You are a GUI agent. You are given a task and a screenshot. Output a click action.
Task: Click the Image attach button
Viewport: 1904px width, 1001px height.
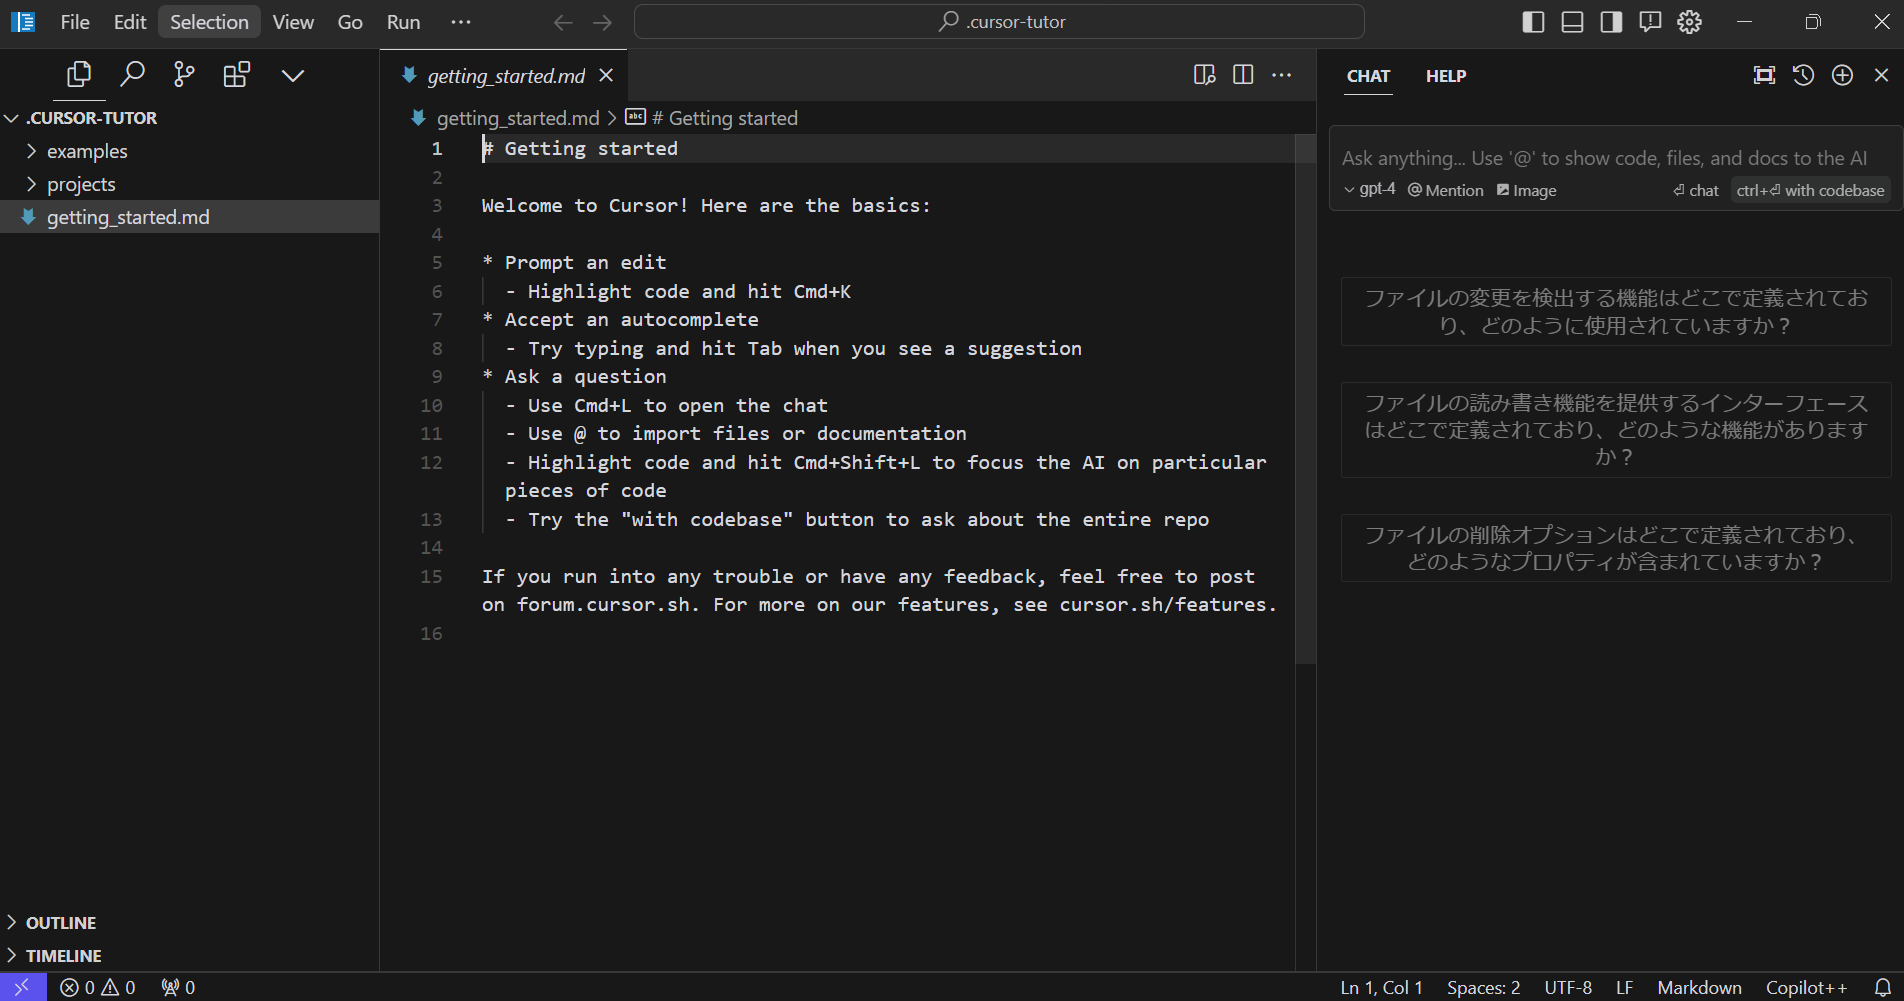click(x=1526, y=190)
